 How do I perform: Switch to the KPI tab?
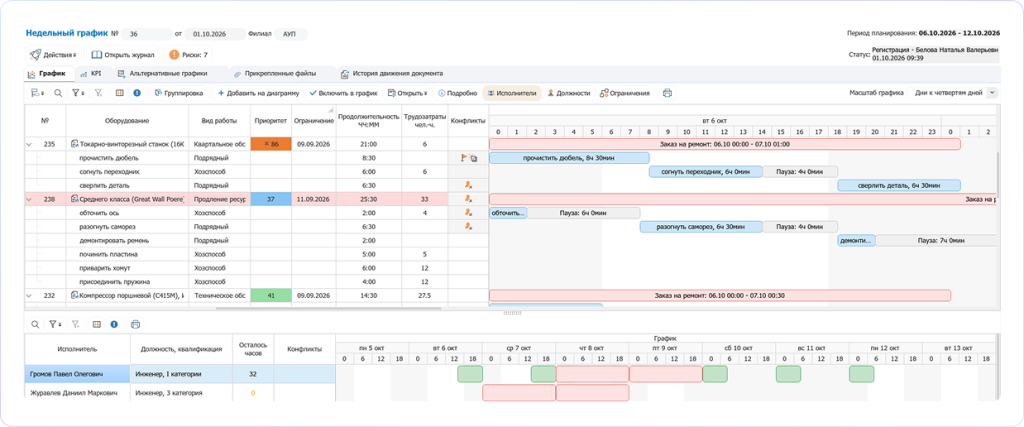click(91, 74)
